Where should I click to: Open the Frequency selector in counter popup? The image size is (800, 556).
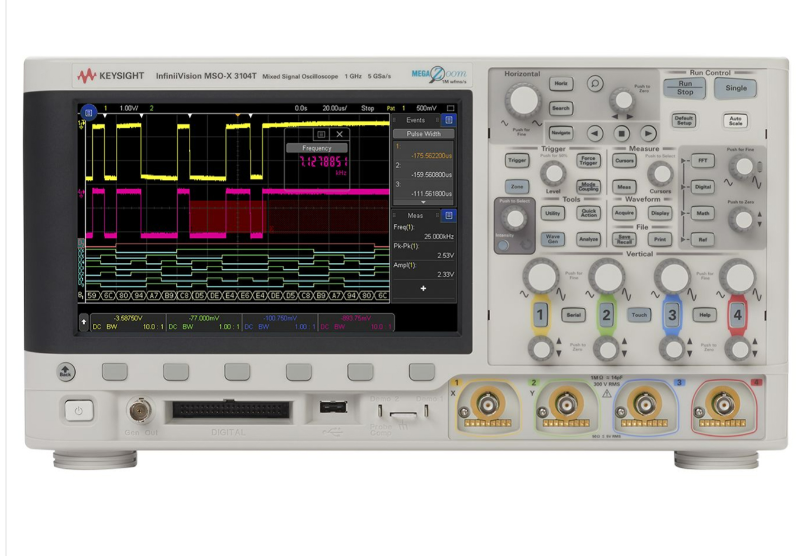point(317,148)
